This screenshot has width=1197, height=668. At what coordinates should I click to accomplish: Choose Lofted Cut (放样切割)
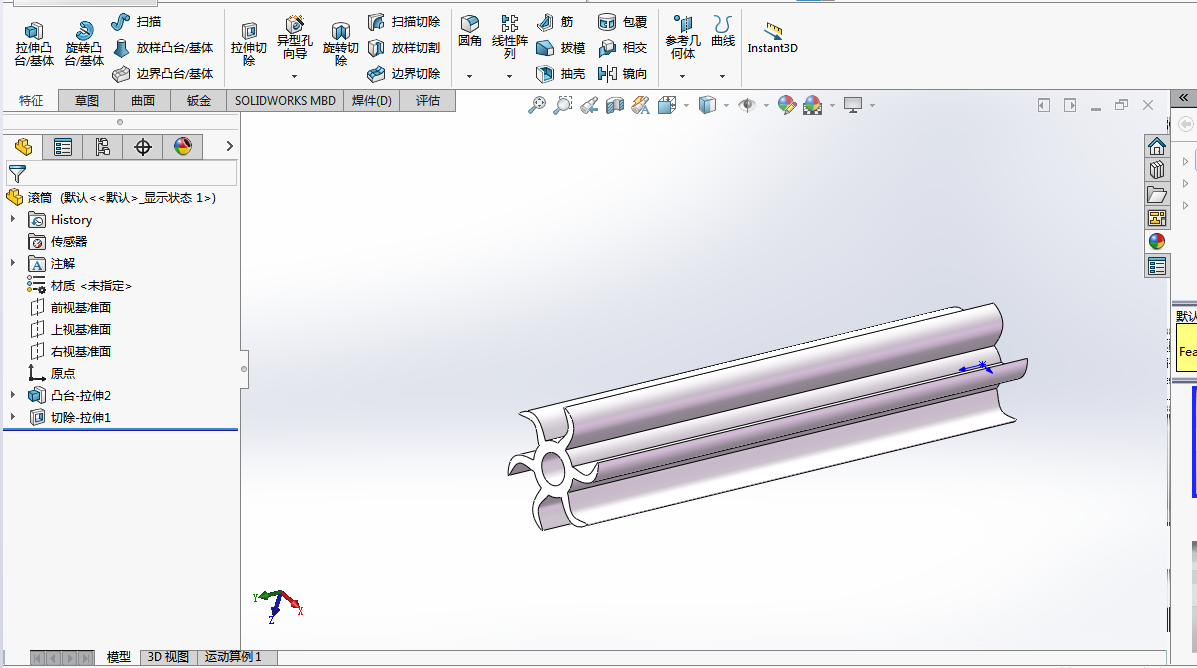click(404, 48)
